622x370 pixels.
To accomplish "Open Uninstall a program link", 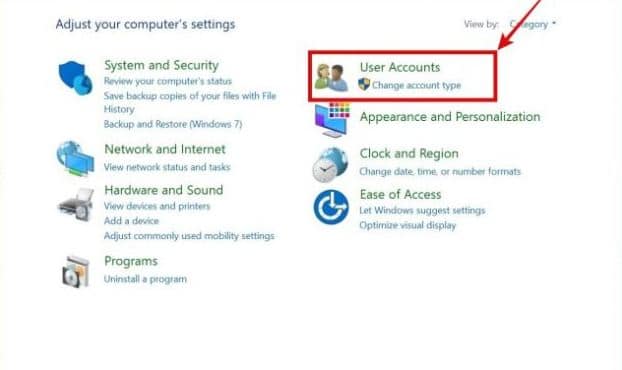I will [x=145, y=279].
